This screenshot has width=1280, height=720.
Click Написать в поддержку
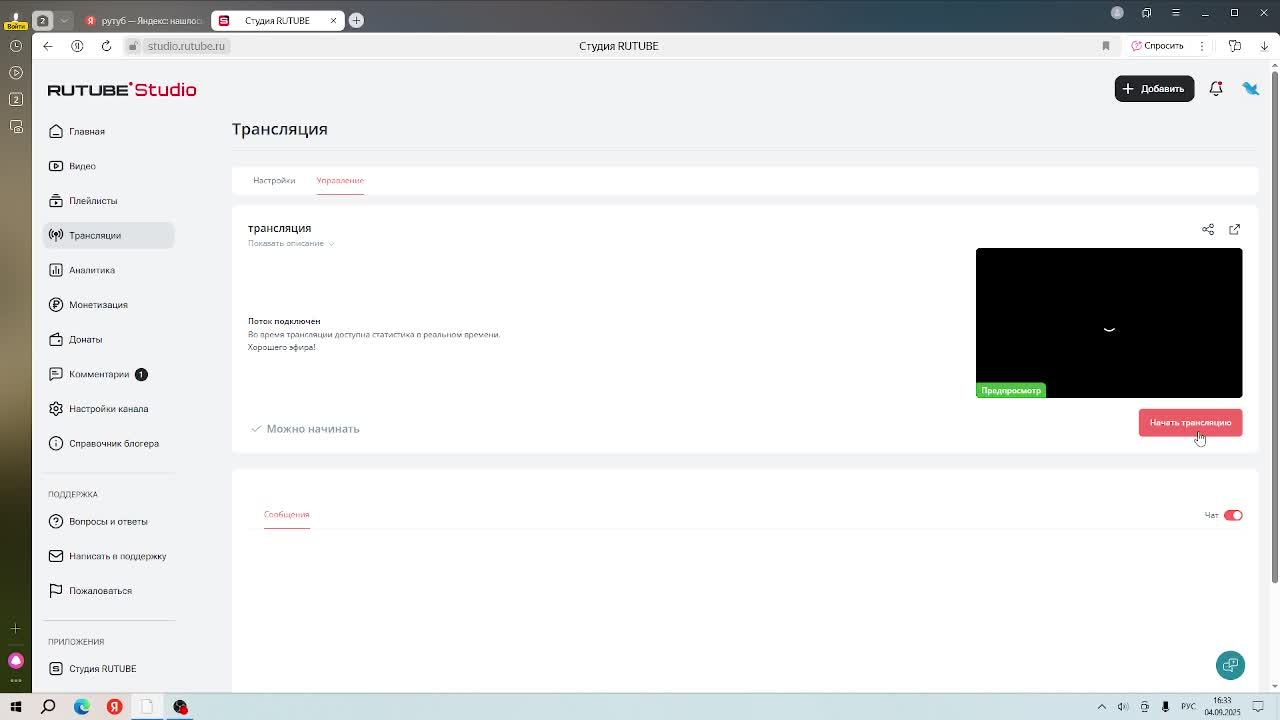108,556
